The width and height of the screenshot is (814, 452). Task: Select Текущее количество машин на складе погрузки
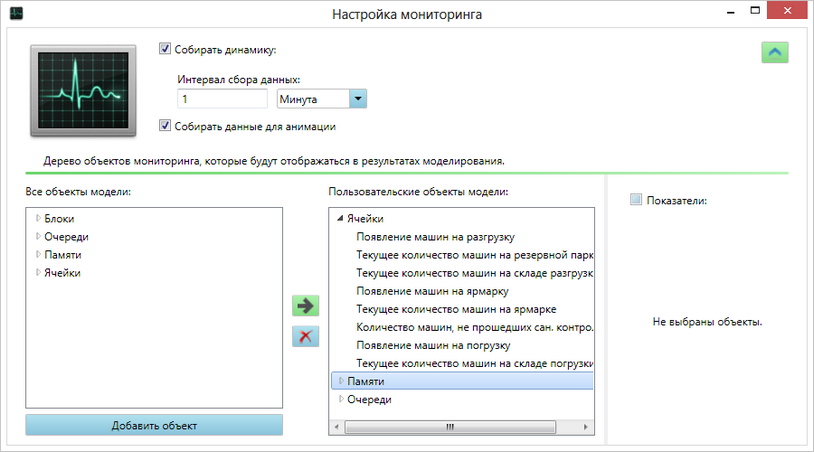pos(474,363)
